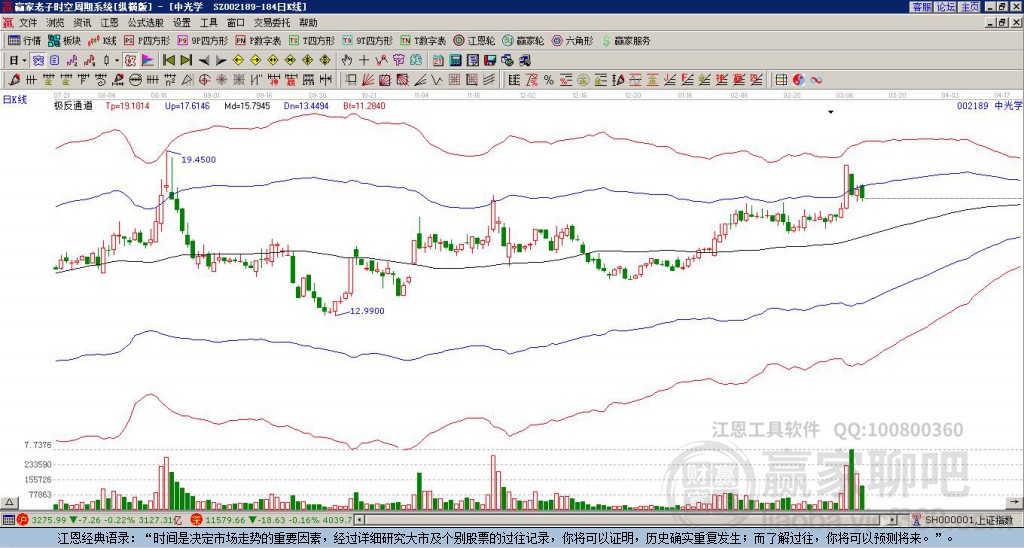Open the 公式选股 menu
This screenshot has height=548, width=1024.
pyautogui.click(x=146, y=23)
